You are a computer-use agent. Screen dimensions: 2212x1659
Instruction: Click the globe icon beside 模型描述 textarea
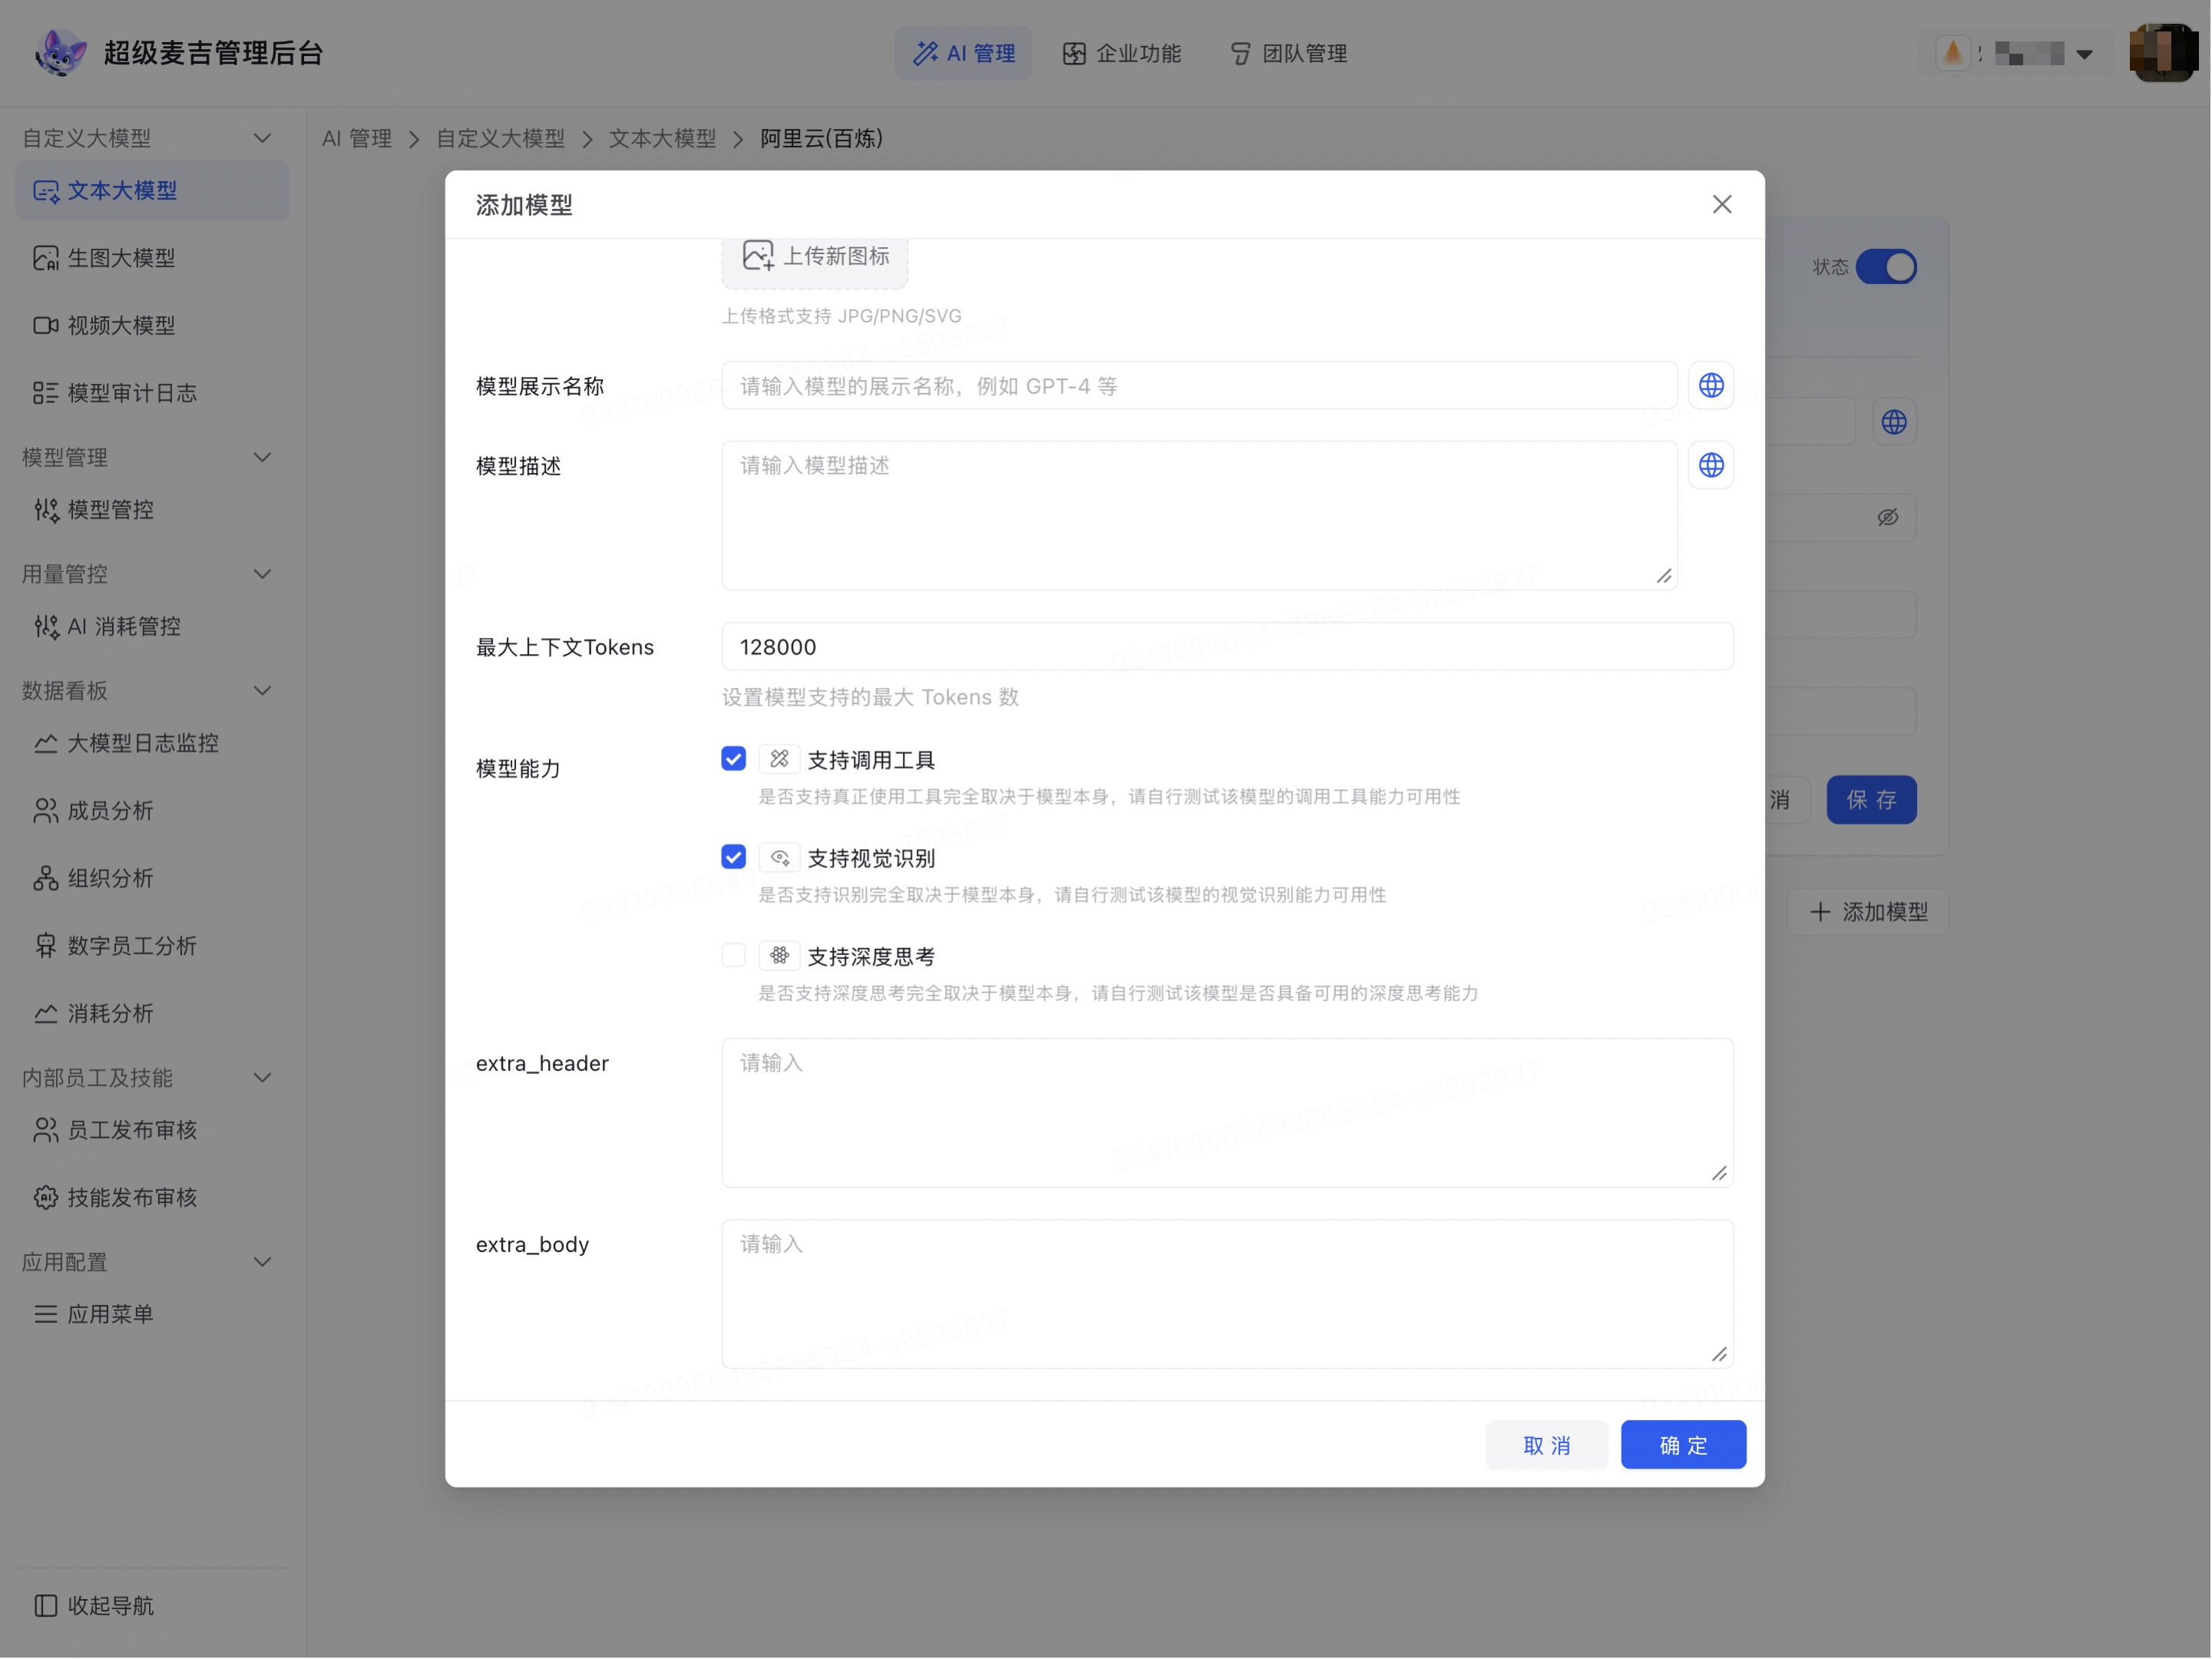1711,465
